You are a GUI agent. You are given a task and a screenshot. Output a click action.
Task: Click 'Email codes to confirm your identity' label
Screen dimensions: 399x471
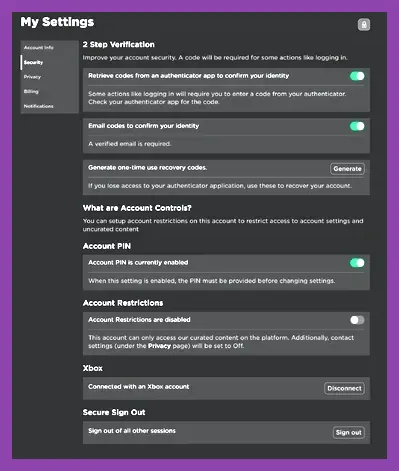(144, 126)
